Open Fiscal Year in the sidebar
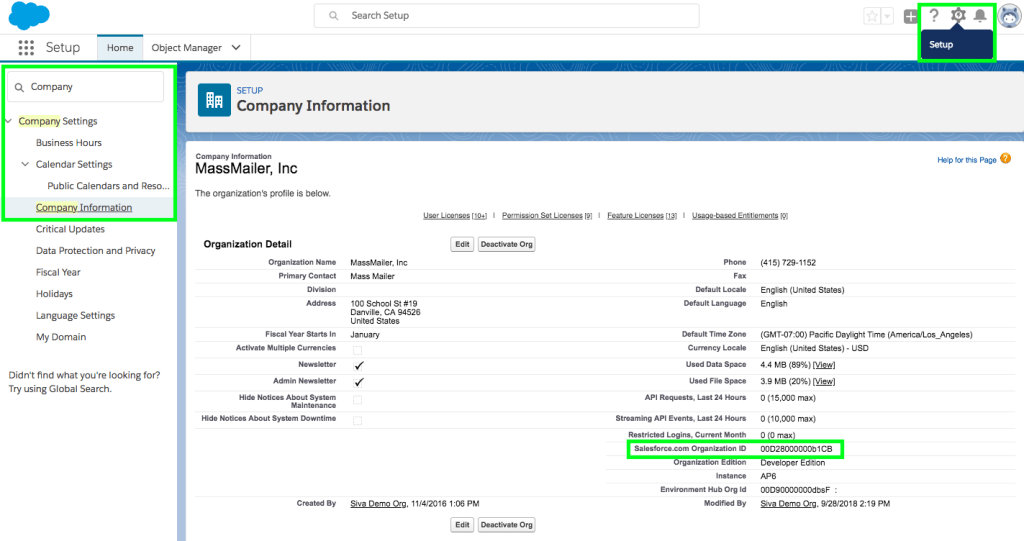Viewport: 1024px width, 541px height. coord(58,272)
